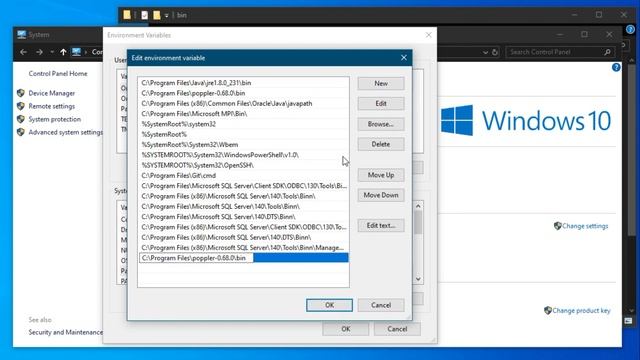The width and height of the screenshot is (640, 360).
Task: Open Device Manager in System window
Action: click(x=52, y=93)
